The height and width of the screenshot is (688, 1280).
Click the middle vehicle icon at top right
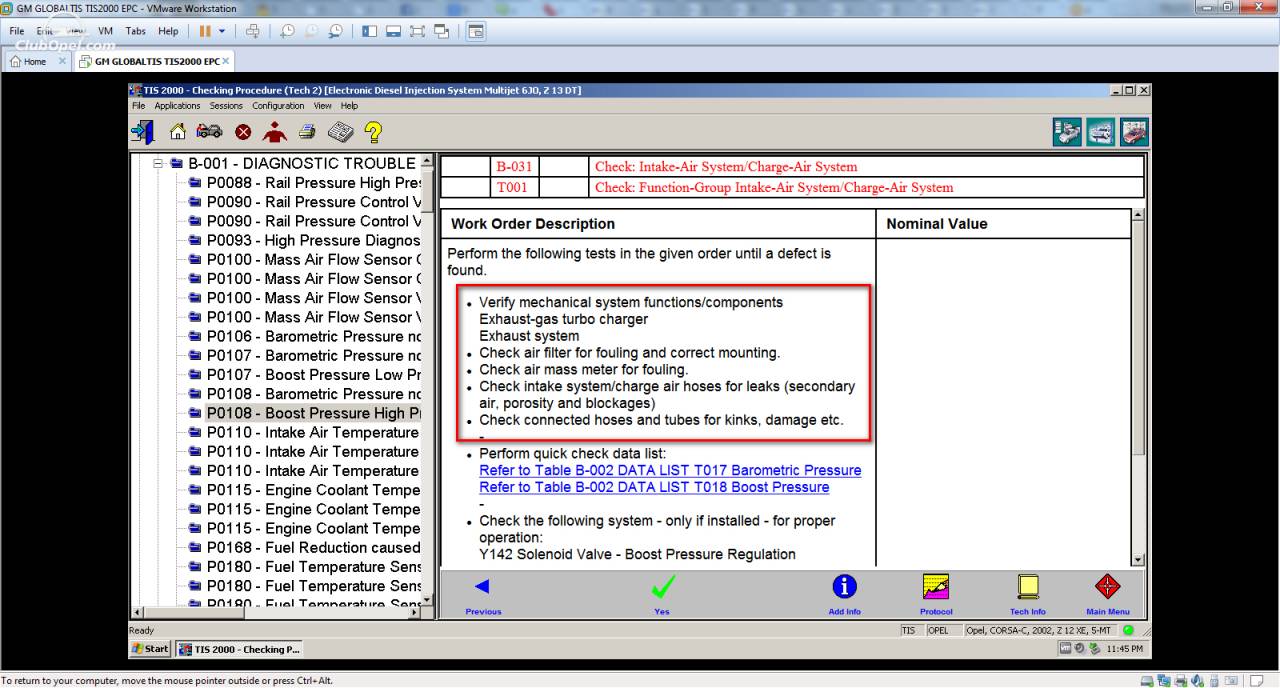point(1101,132)
